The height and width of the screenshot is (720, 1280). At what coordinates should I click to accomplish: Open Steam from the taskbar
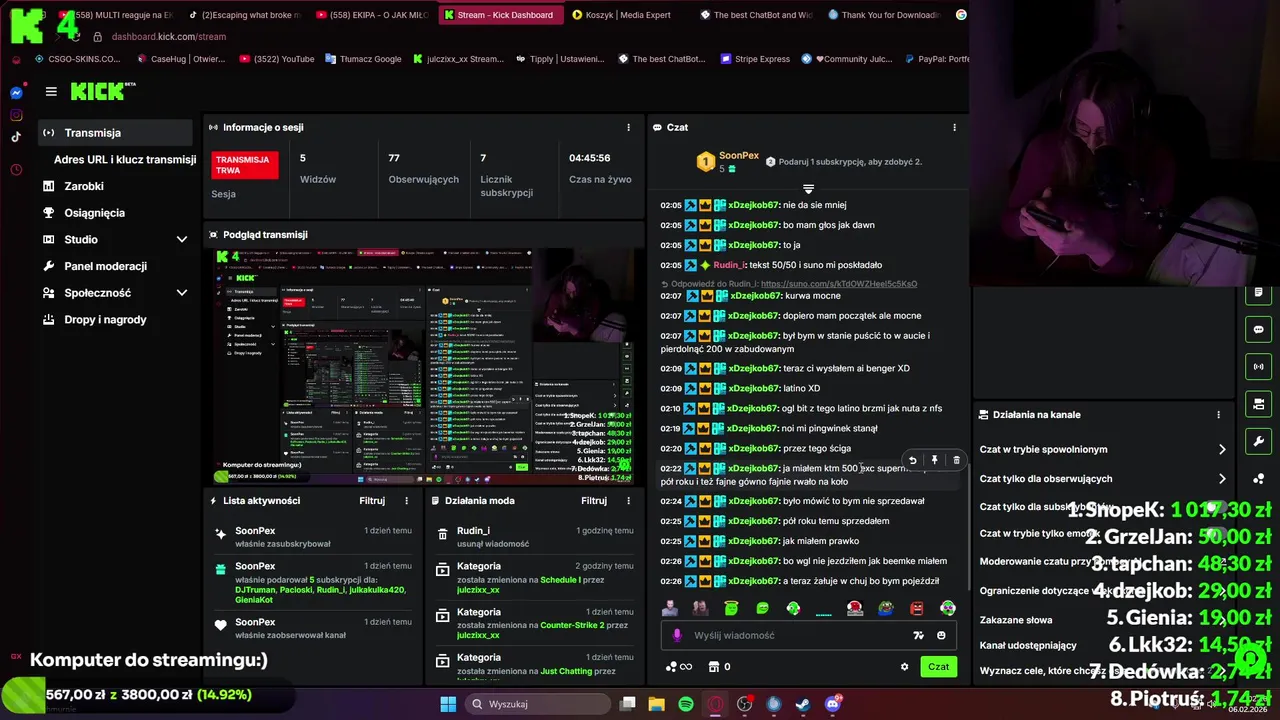pyautogui.click(x=803, y=704)
